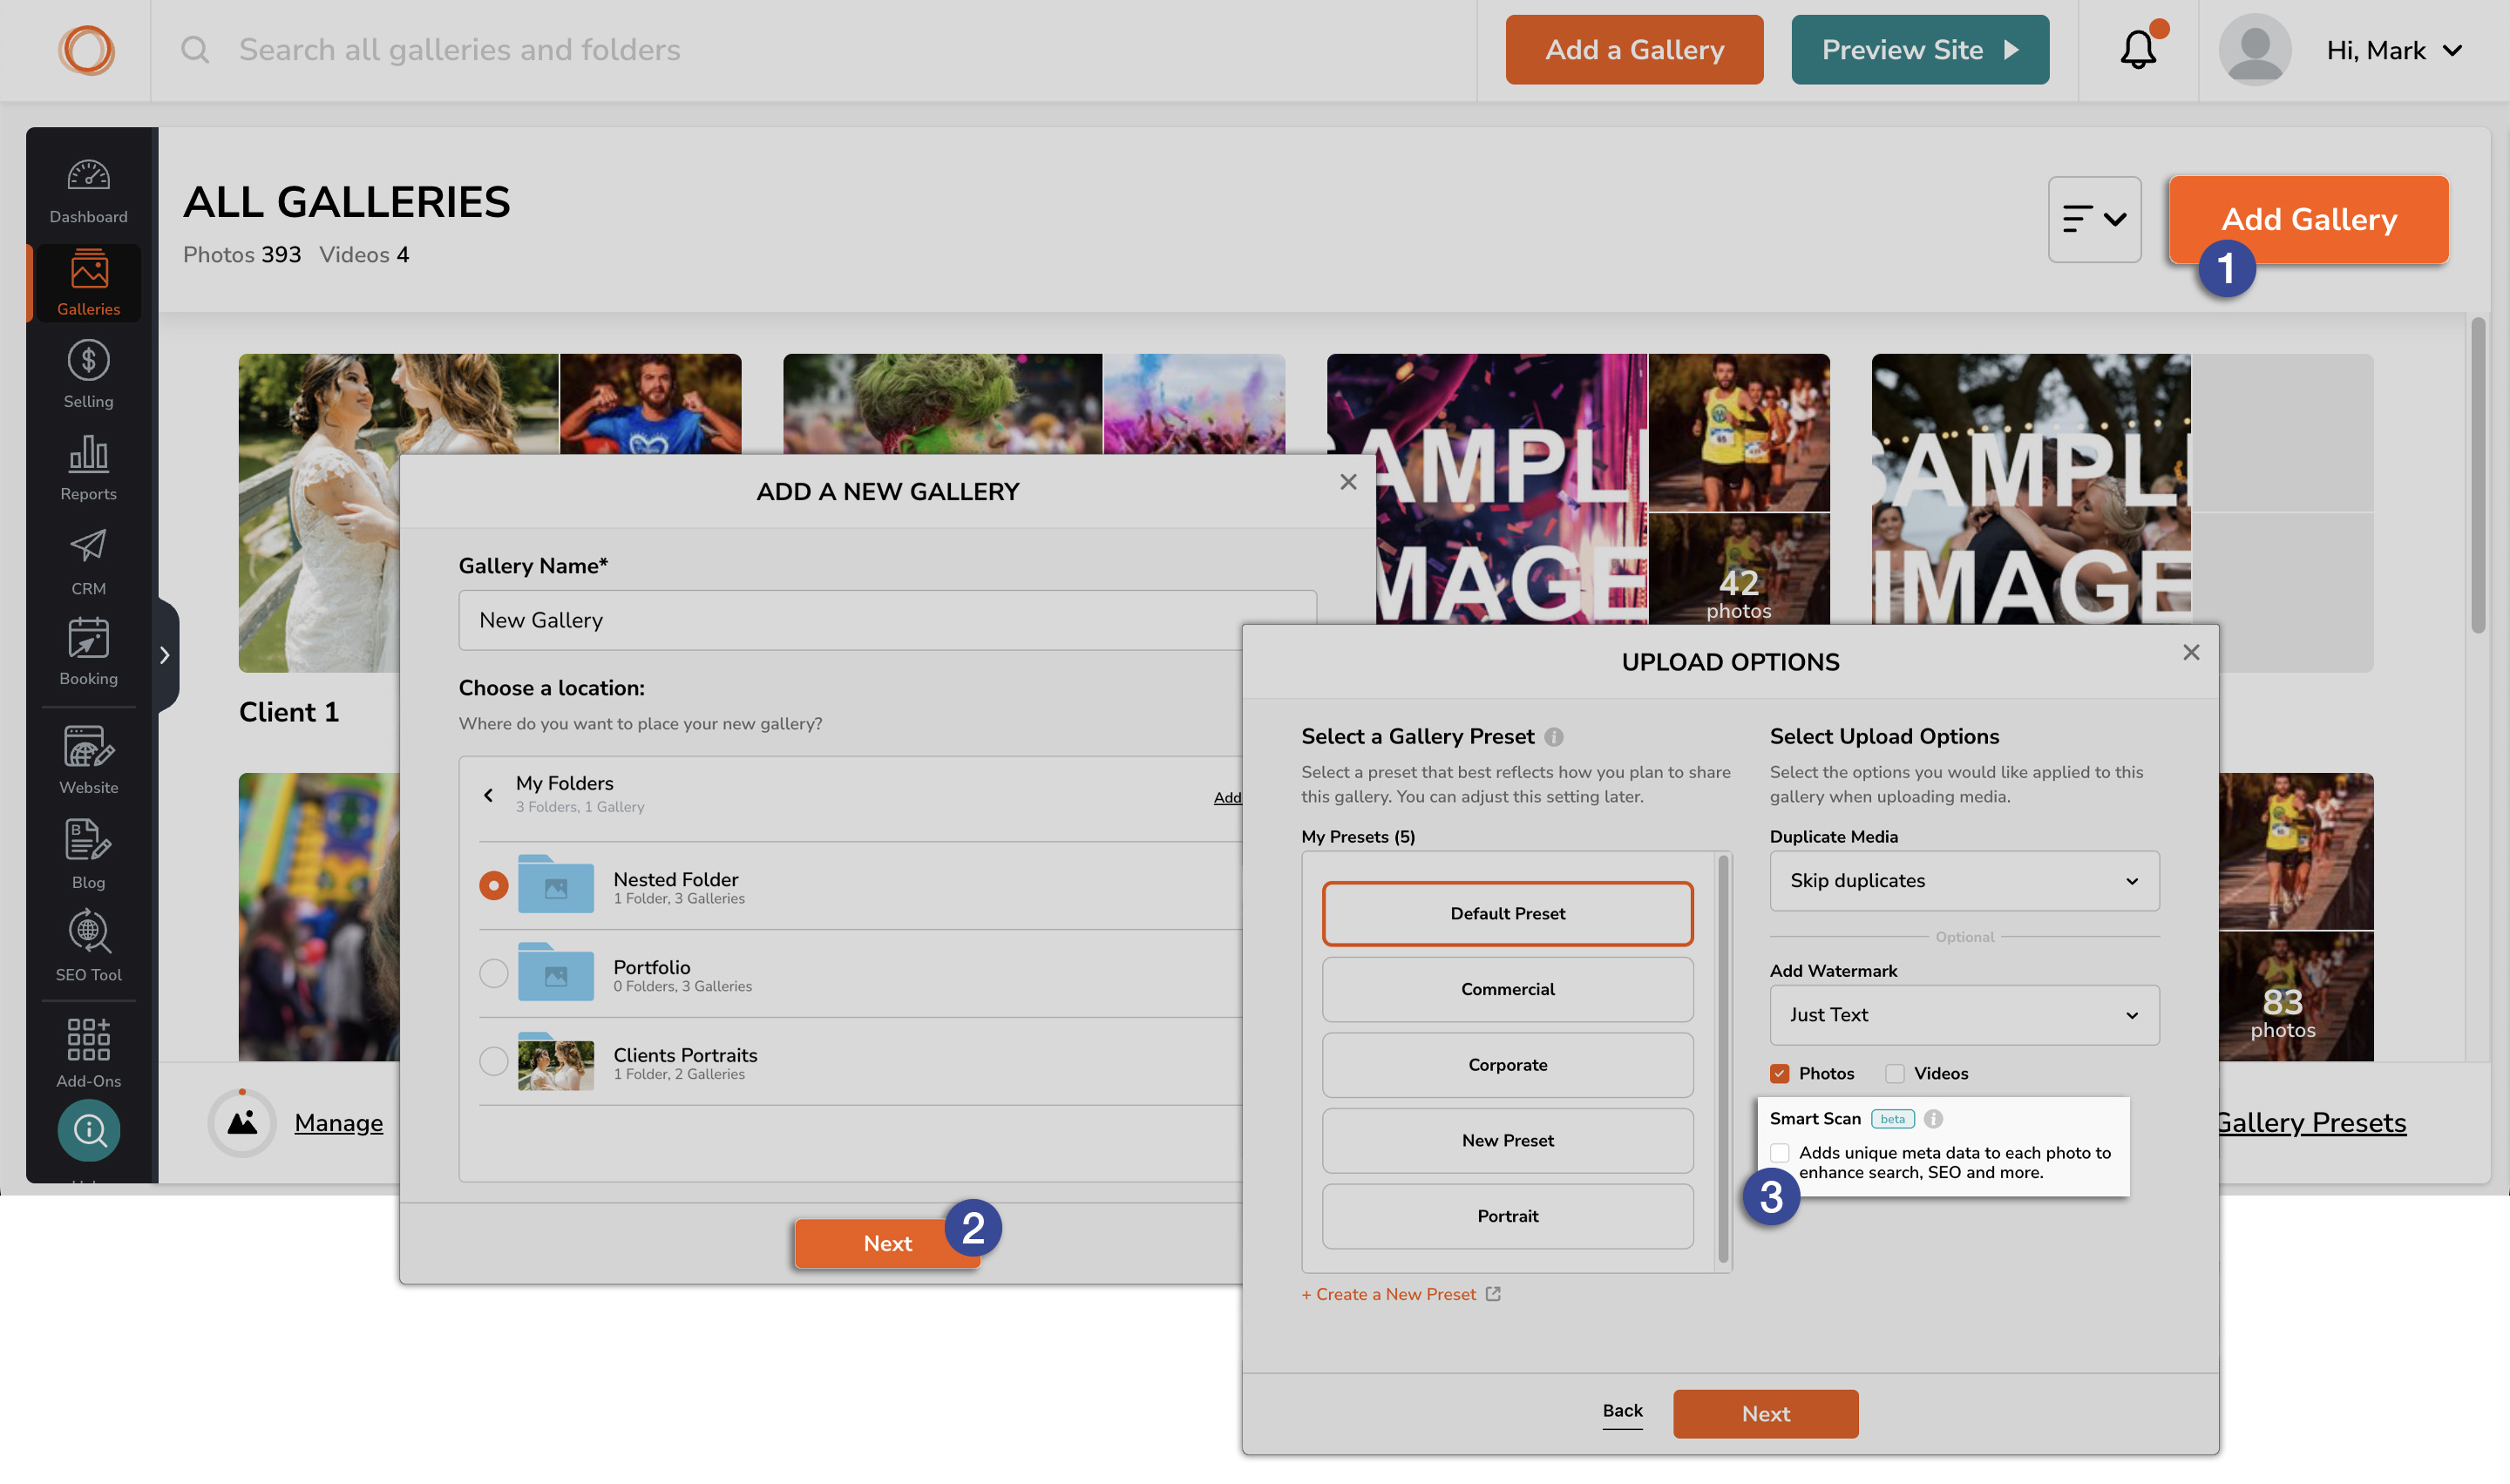
Task: Click the Gallery Name input field
Action: [x=887, y=620]
